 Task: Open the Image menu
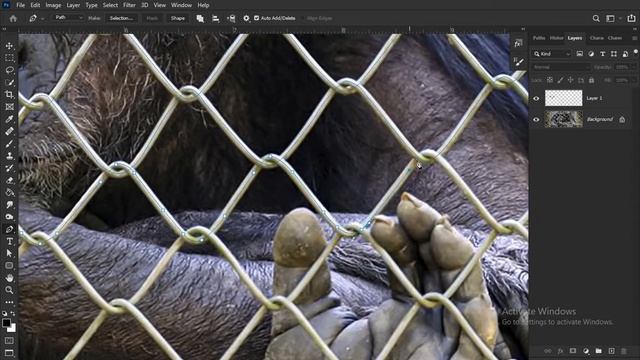pyautogui.click(x=53, y=5)
